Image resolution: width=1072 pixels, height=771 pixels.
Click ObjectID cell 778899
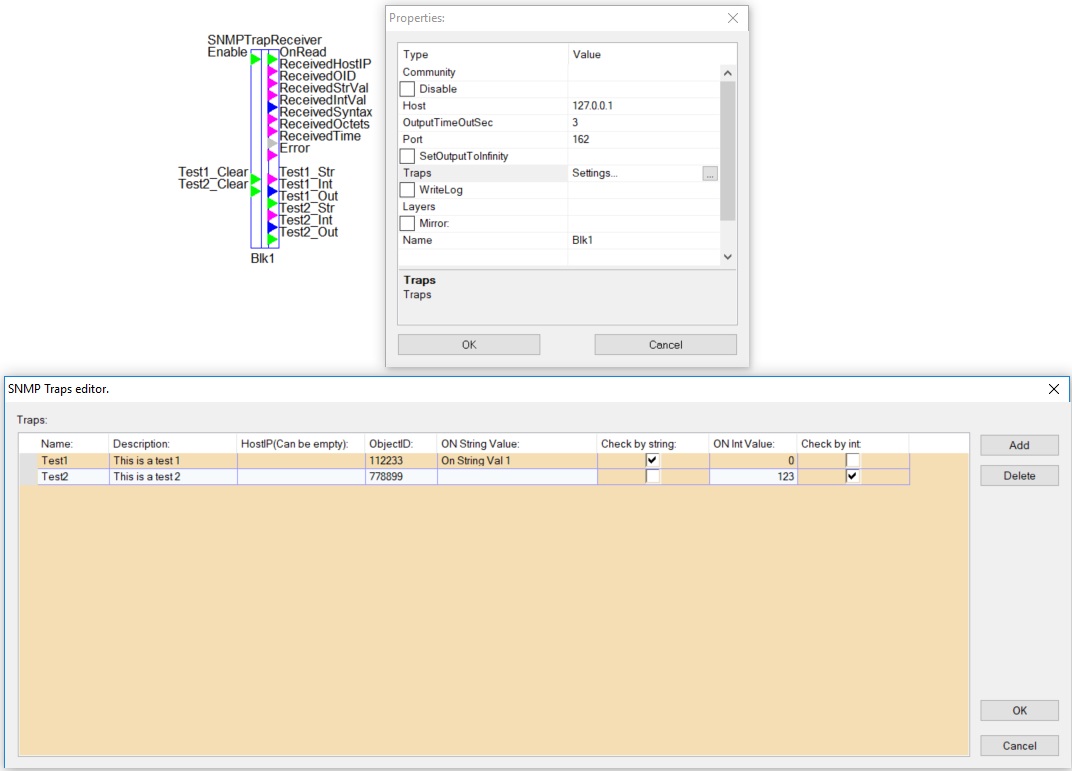401,476
